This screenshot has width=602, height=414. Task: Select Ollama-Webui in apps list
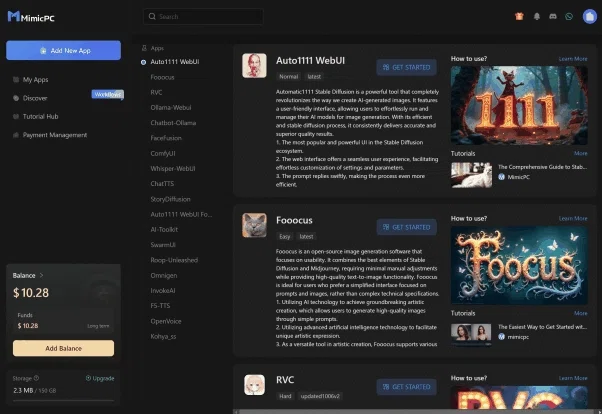pyautogui.click(x=171, y=108)
